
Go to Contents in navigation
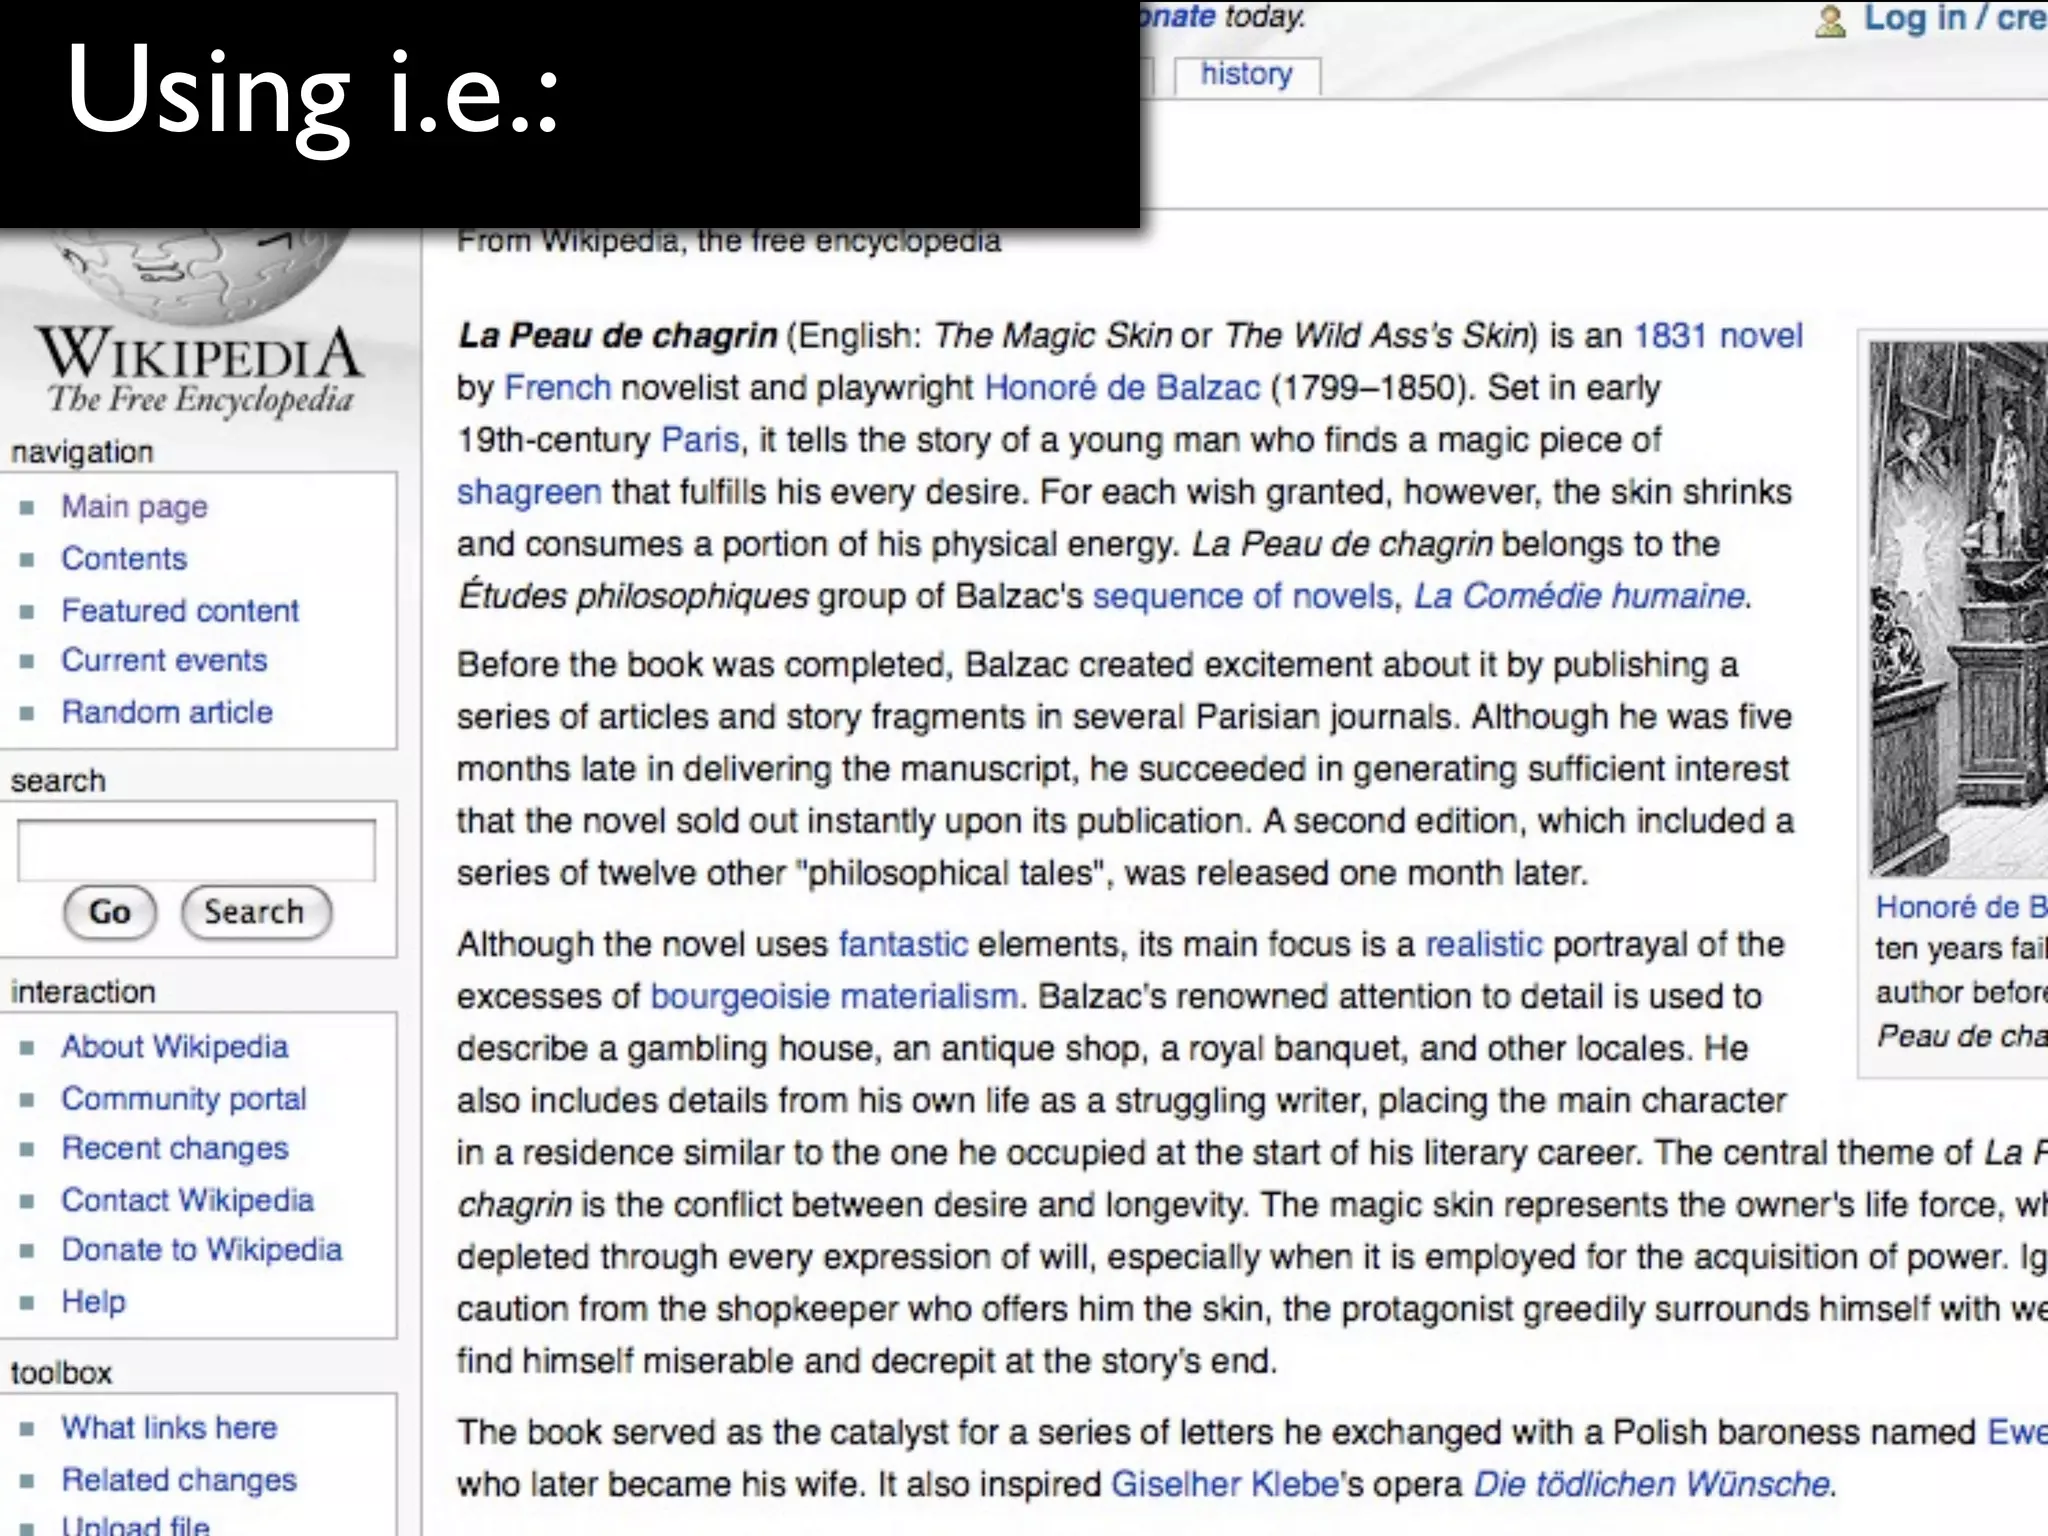[124, 558]
